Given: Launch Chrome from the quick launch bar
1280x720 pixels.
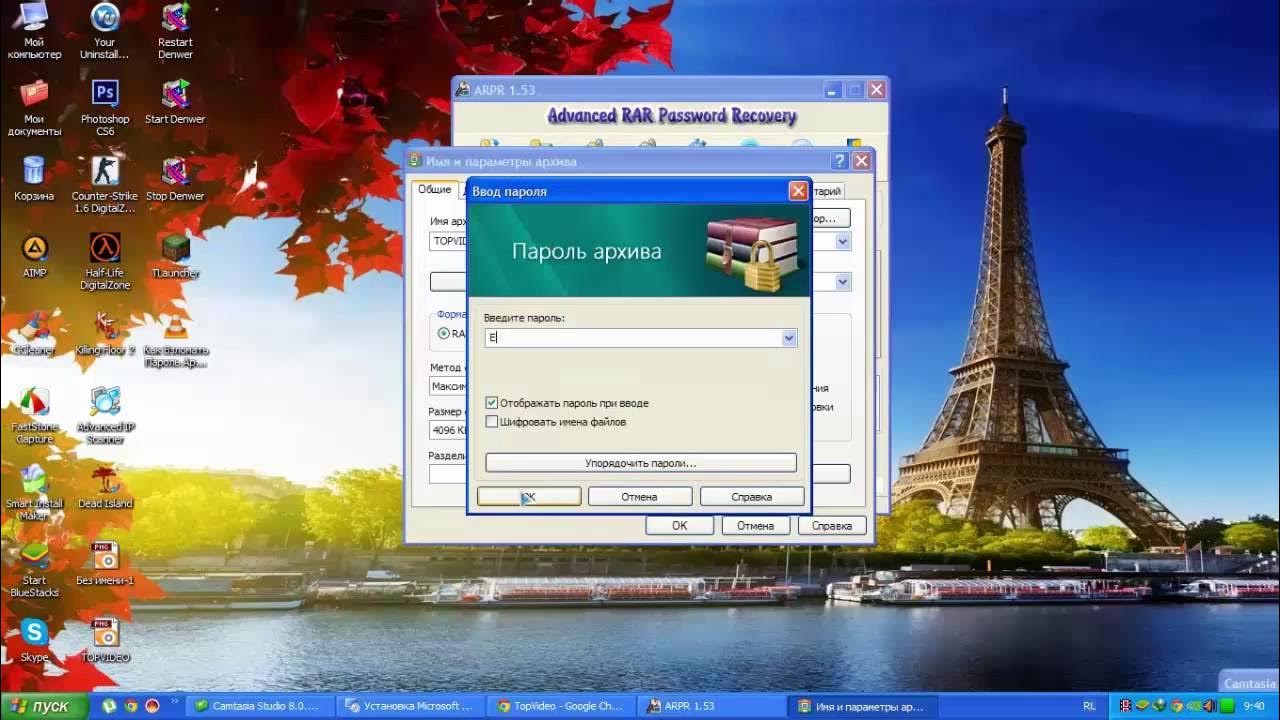Looking at the screenshot, I should [130, 706].
